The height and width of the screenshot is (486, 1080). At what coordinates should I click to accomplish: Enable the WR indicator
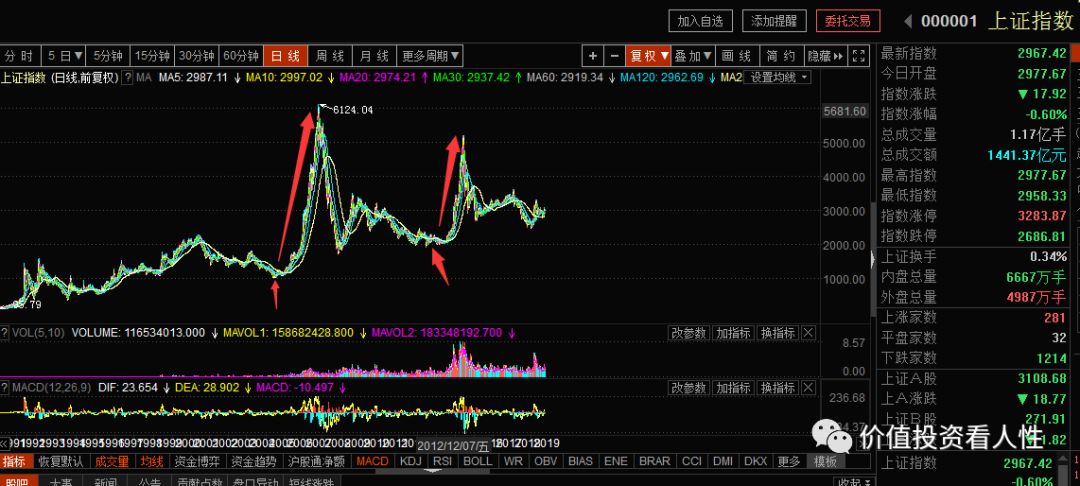(512, 461)
